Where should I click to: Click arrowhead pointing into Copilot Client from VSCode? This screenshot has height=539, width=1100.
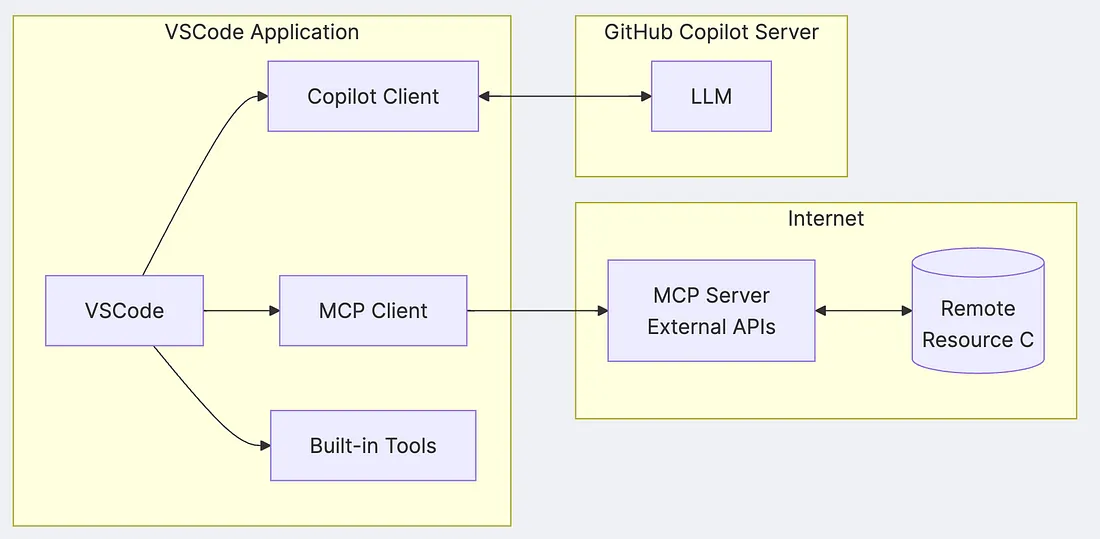(262, 96)
